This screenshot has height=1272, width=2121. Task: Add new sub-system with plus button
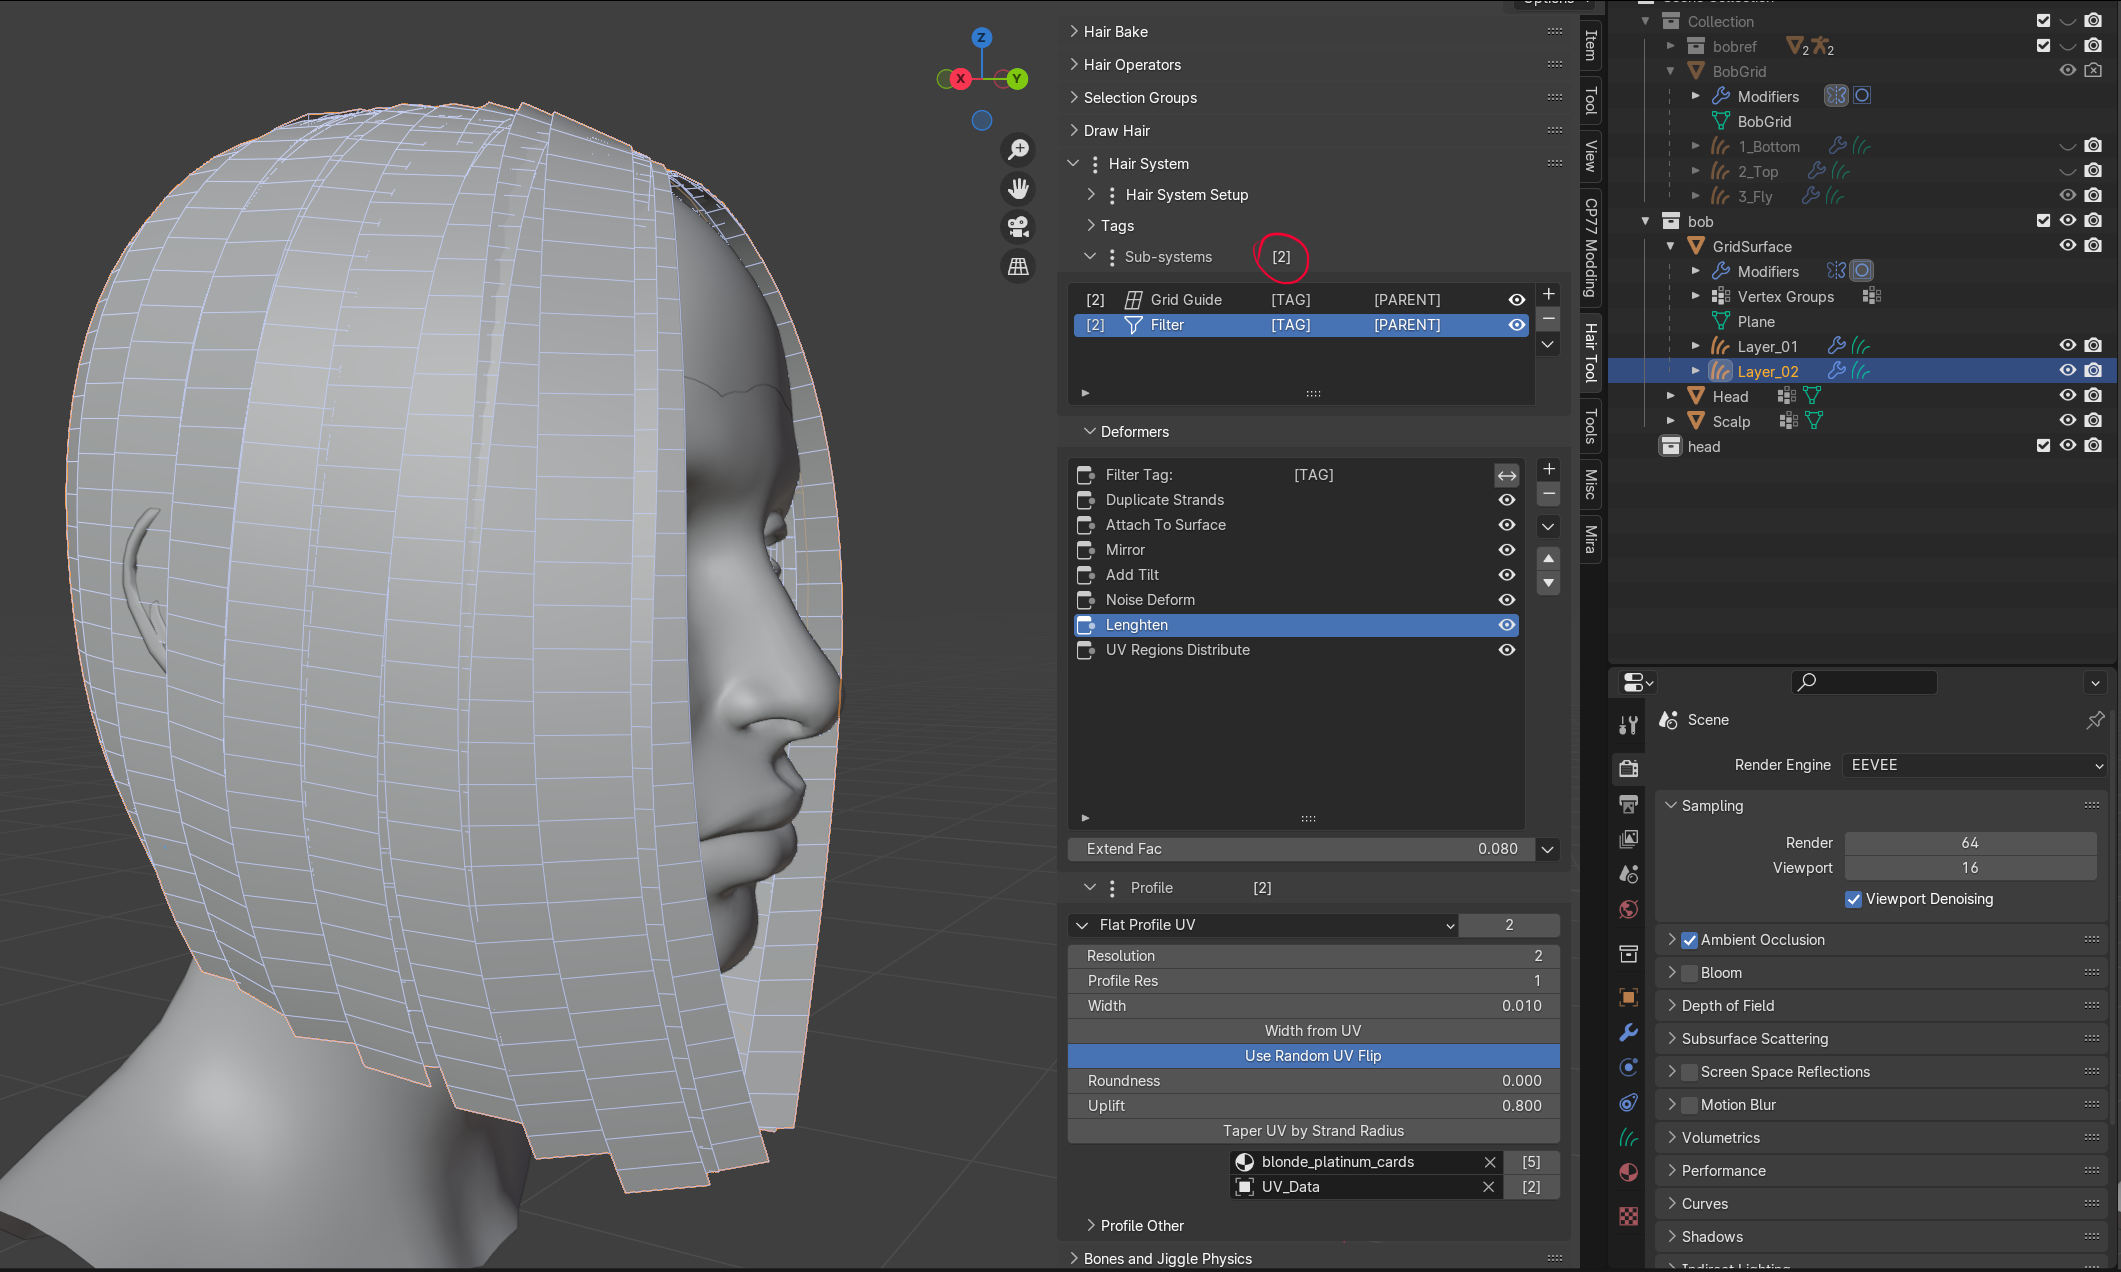click(1548, 294)
